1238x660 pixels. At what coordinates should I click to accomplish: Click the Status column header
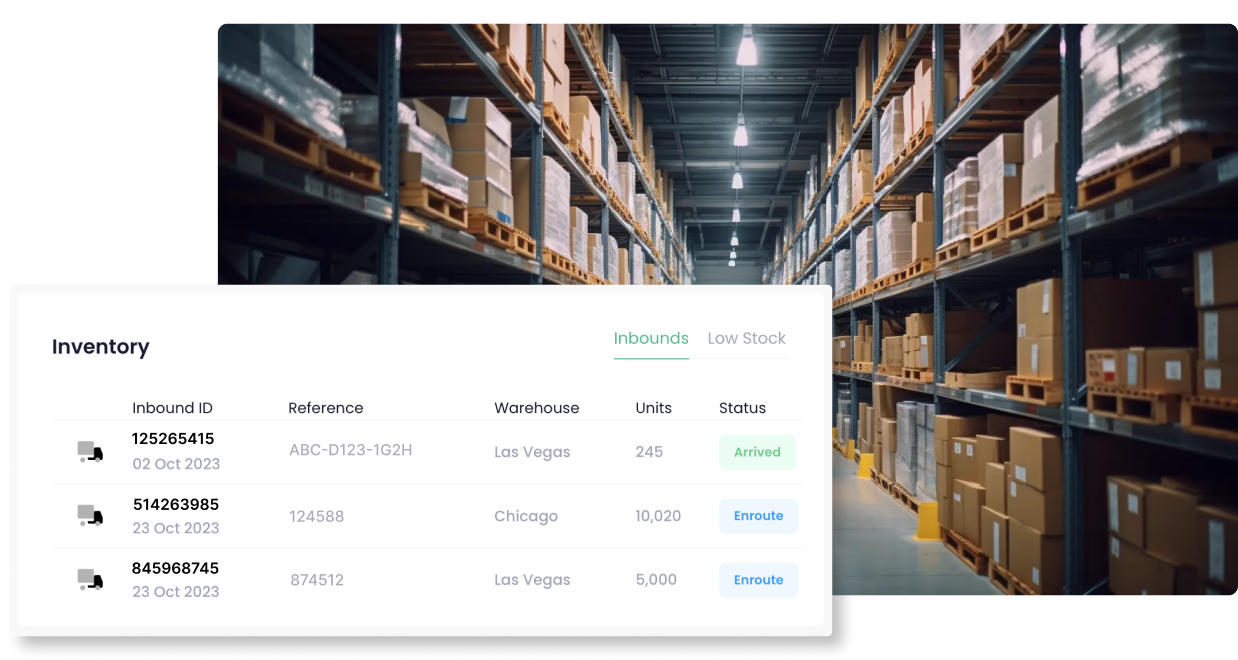[742, 407]
